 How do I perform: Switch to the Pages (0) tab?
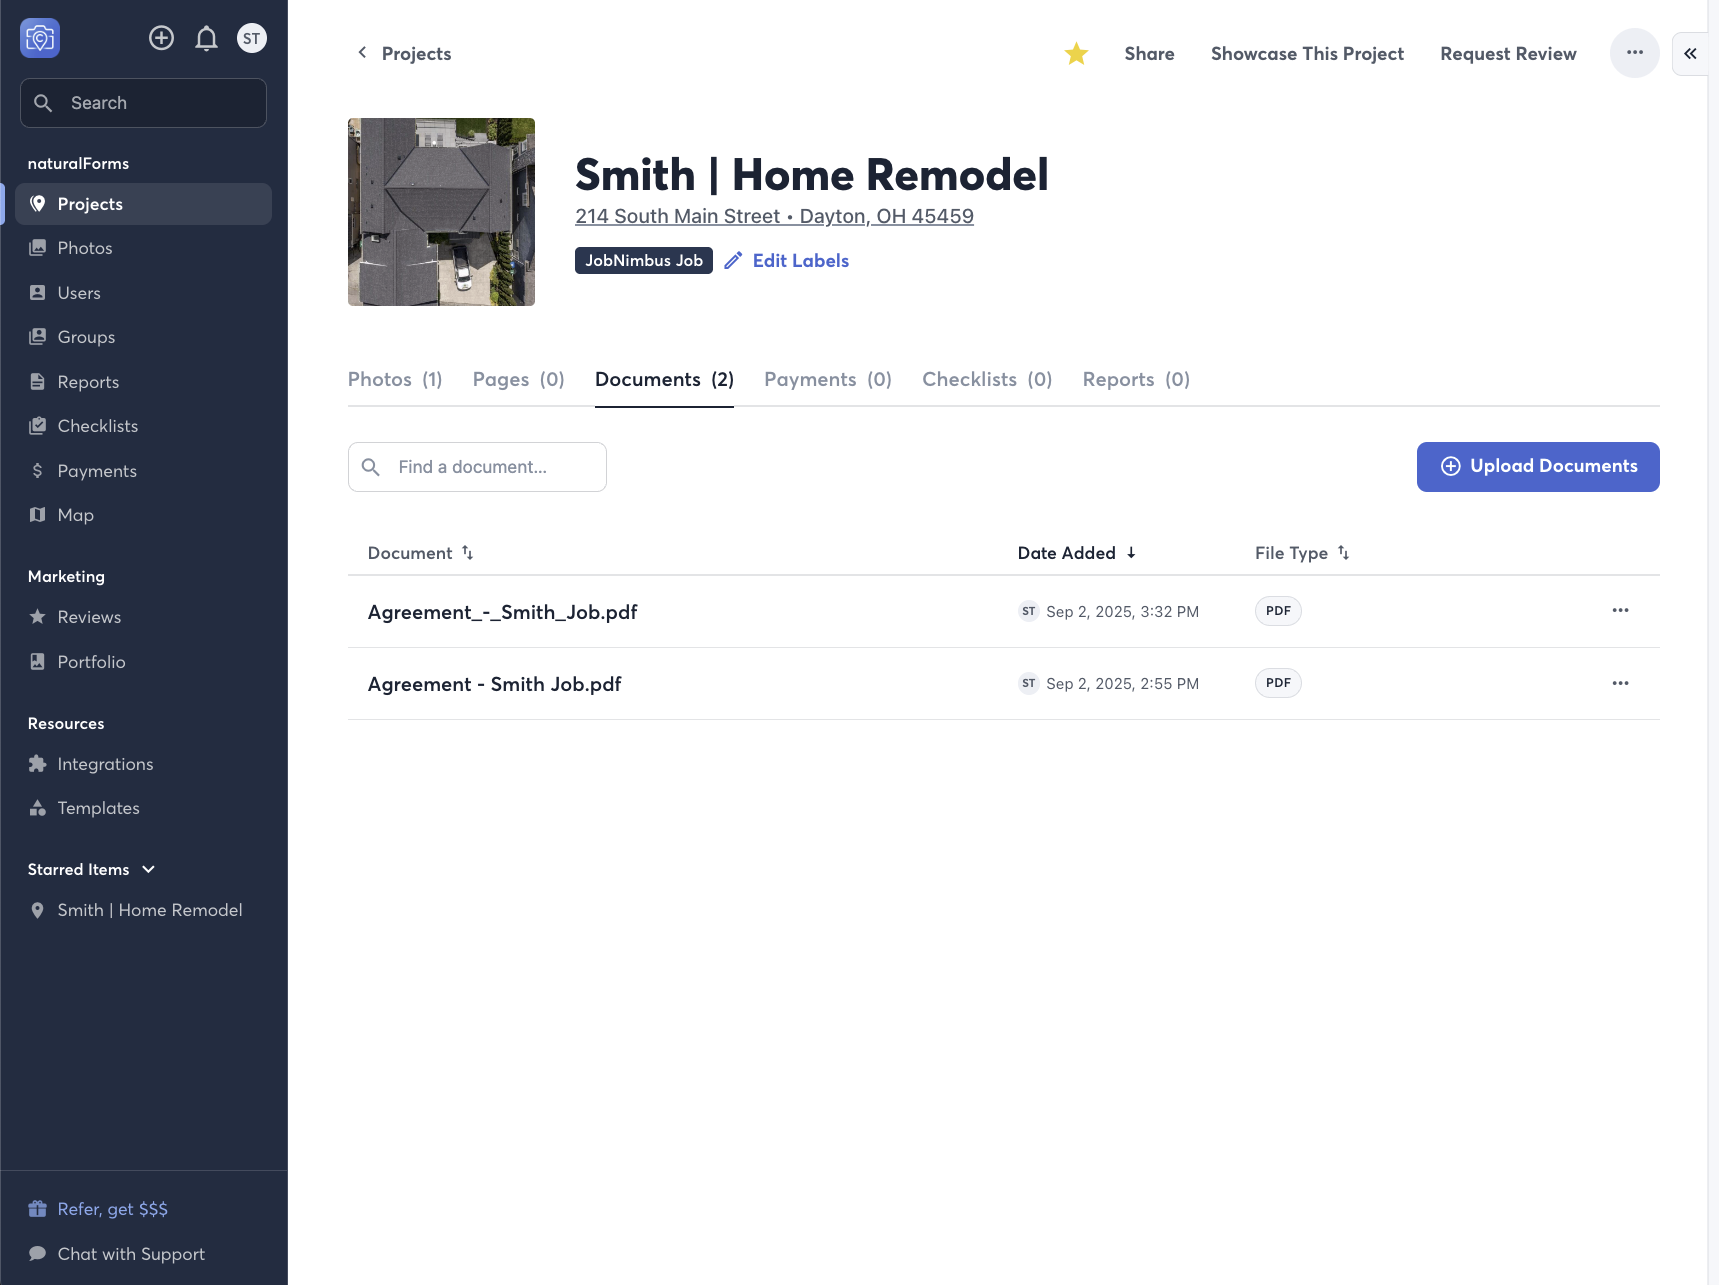[x=519, y=379]
